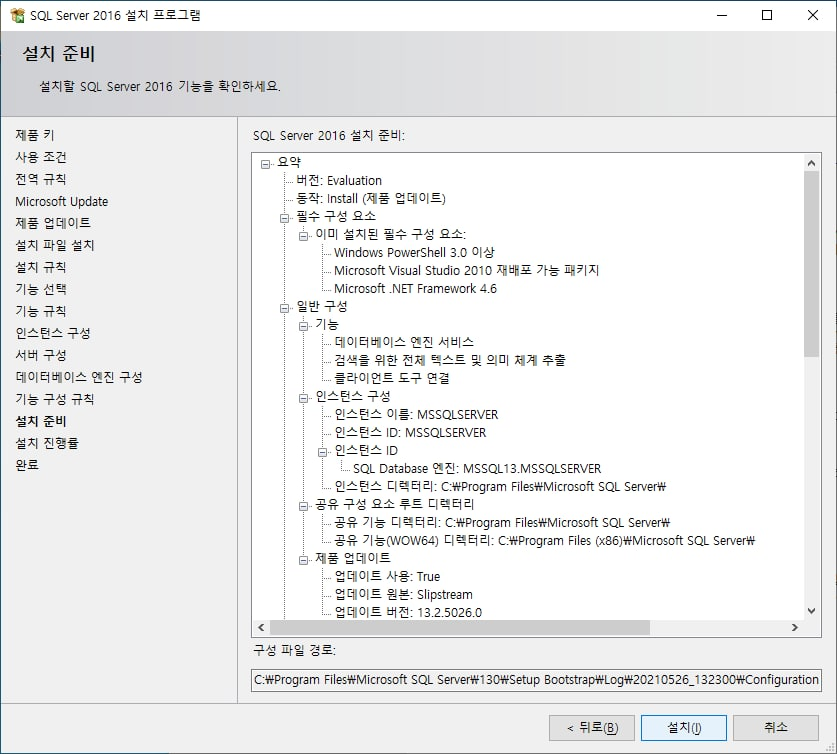Maximize the SQL Server 2016 setup window

[767, 15]
